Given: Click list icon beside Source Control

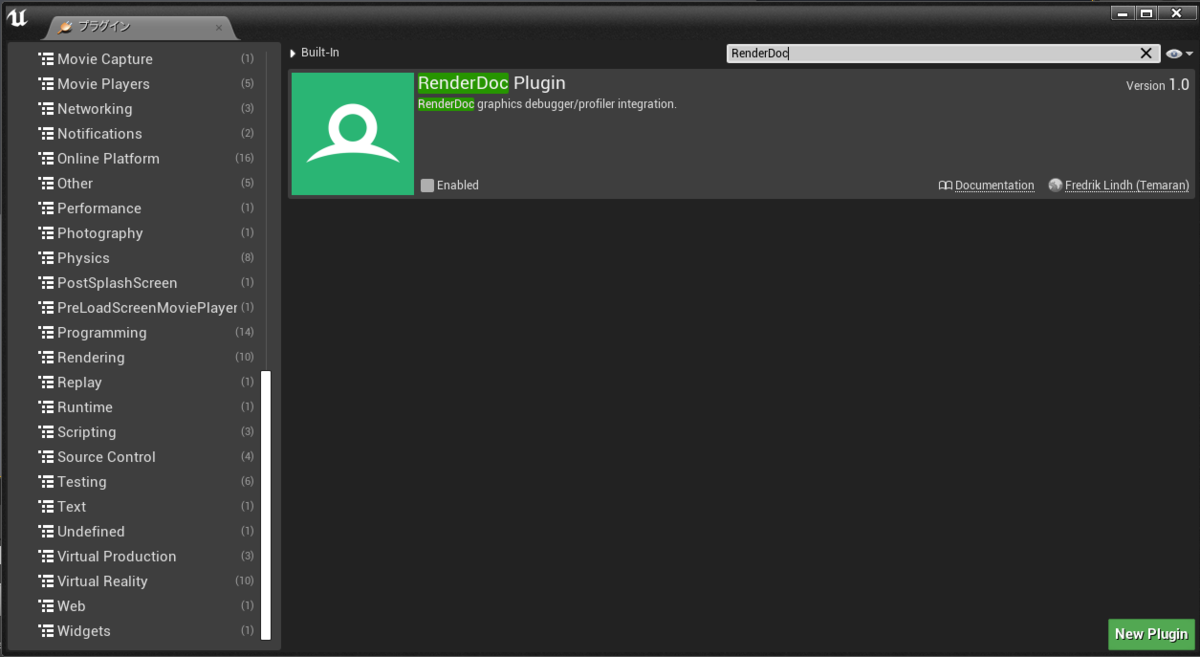Looking at the screenshot, I should pyautogui.click(x=46, y=457).
